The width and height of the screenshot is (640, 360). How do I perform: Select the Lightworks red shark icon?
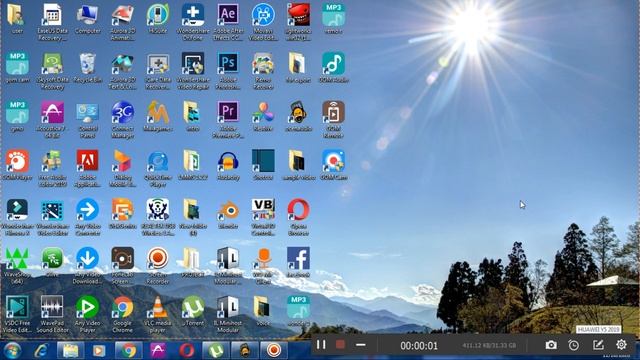(298, 22)
